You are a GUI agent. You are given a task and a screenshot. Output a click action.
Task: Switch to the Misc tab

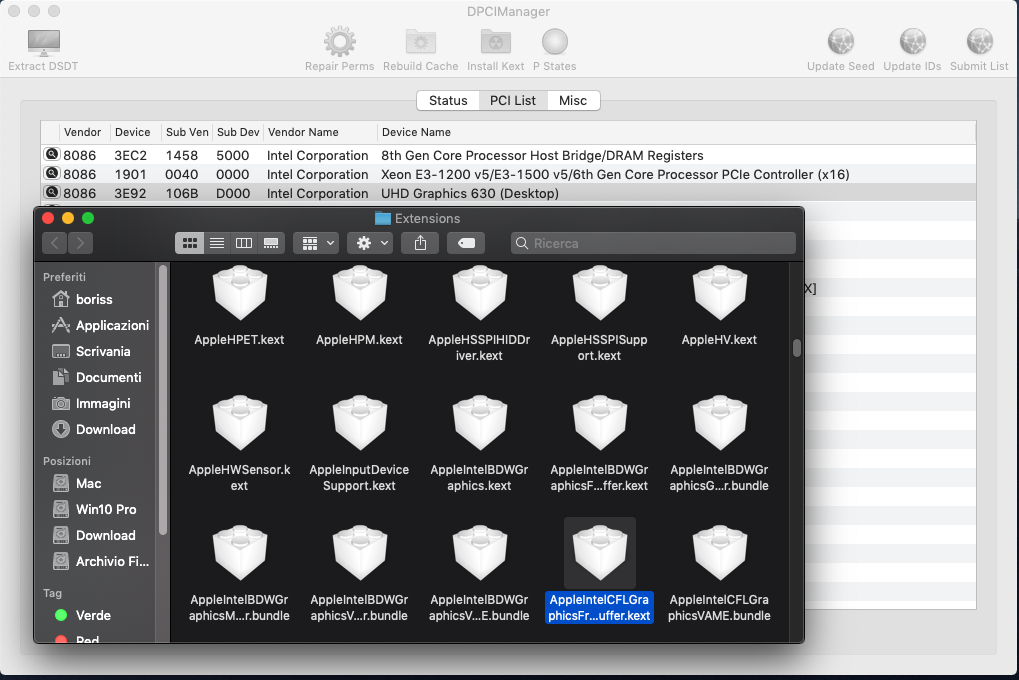[x=573, y=101]
